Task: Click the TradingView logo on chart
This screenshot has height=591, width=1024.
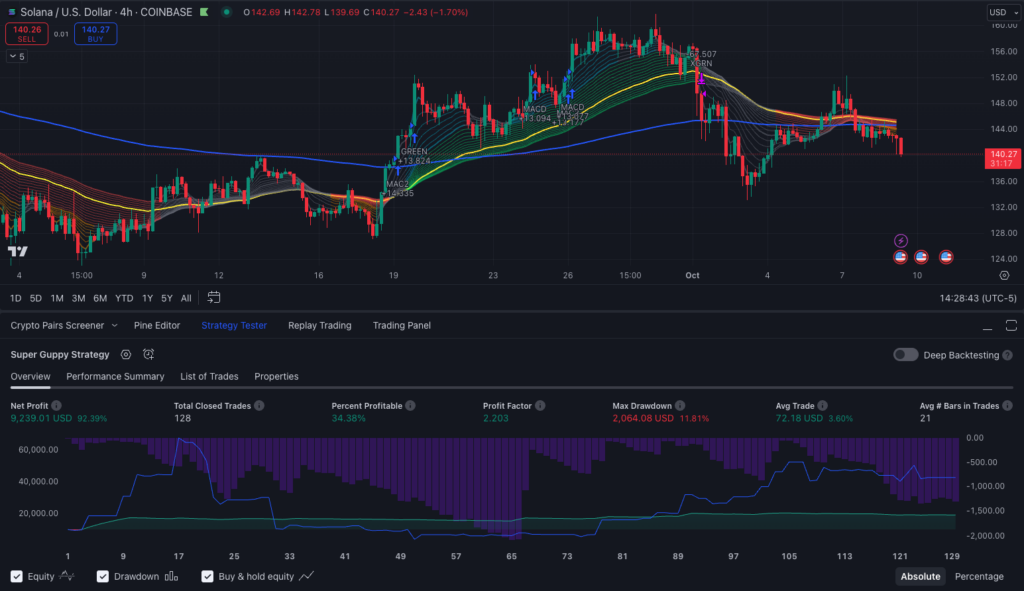Action: (x=18, y=251)
